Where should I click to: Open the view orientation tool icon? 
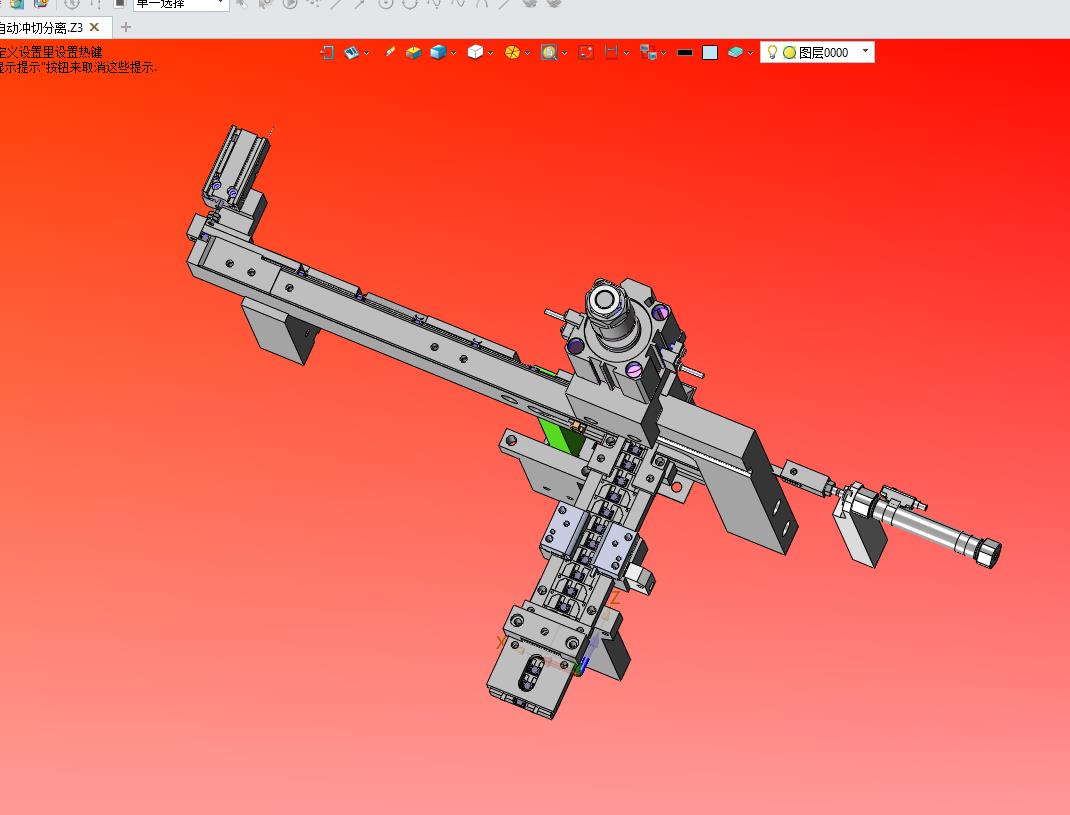[351, 53]
